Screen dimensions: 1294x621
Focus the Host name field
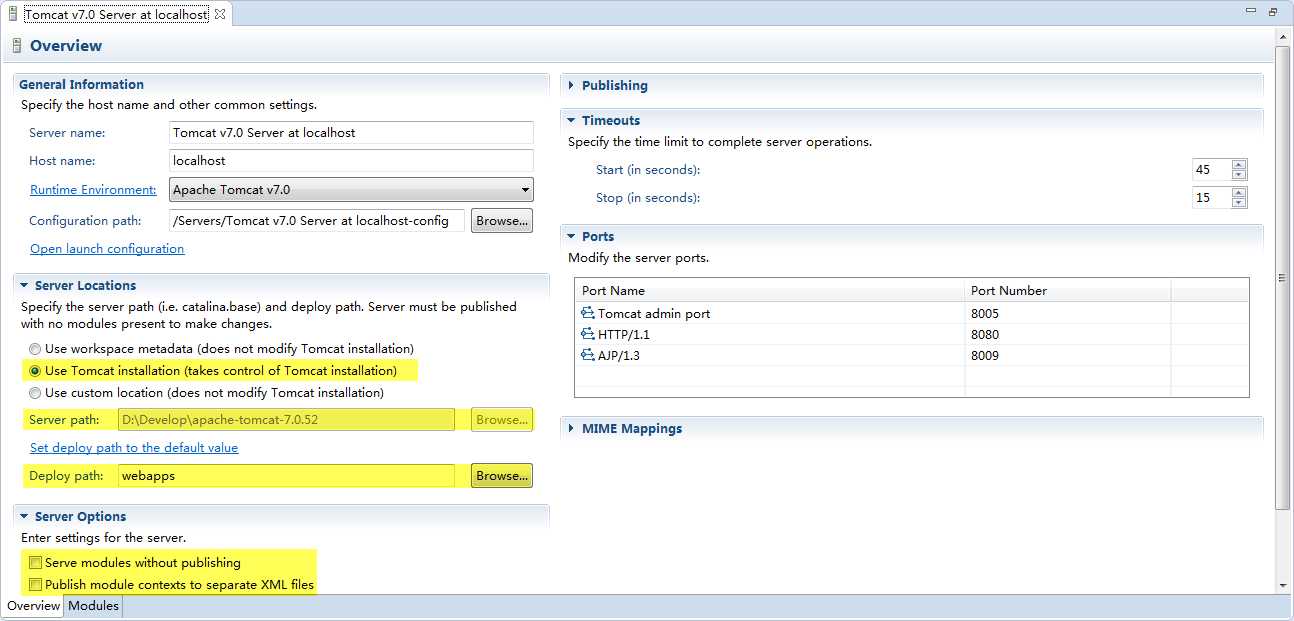(351, 161)
